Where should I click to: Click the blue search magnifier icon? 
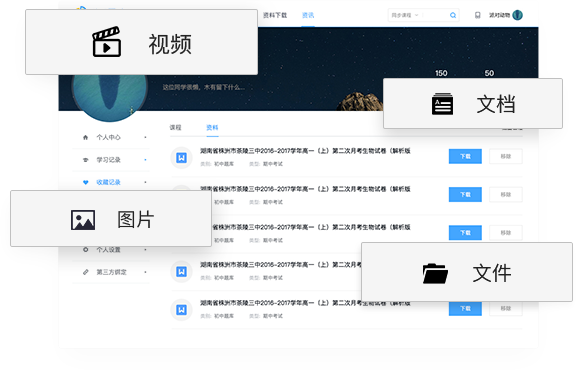[x=453, y=15]
